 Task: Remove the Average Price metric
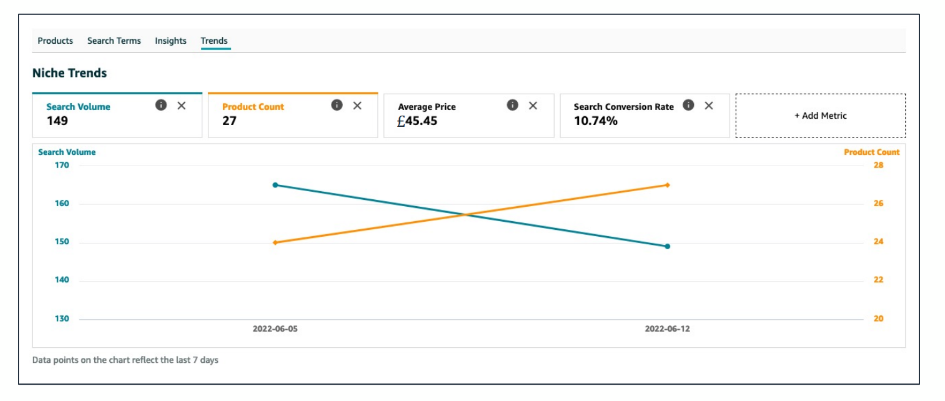coord(533,105)
